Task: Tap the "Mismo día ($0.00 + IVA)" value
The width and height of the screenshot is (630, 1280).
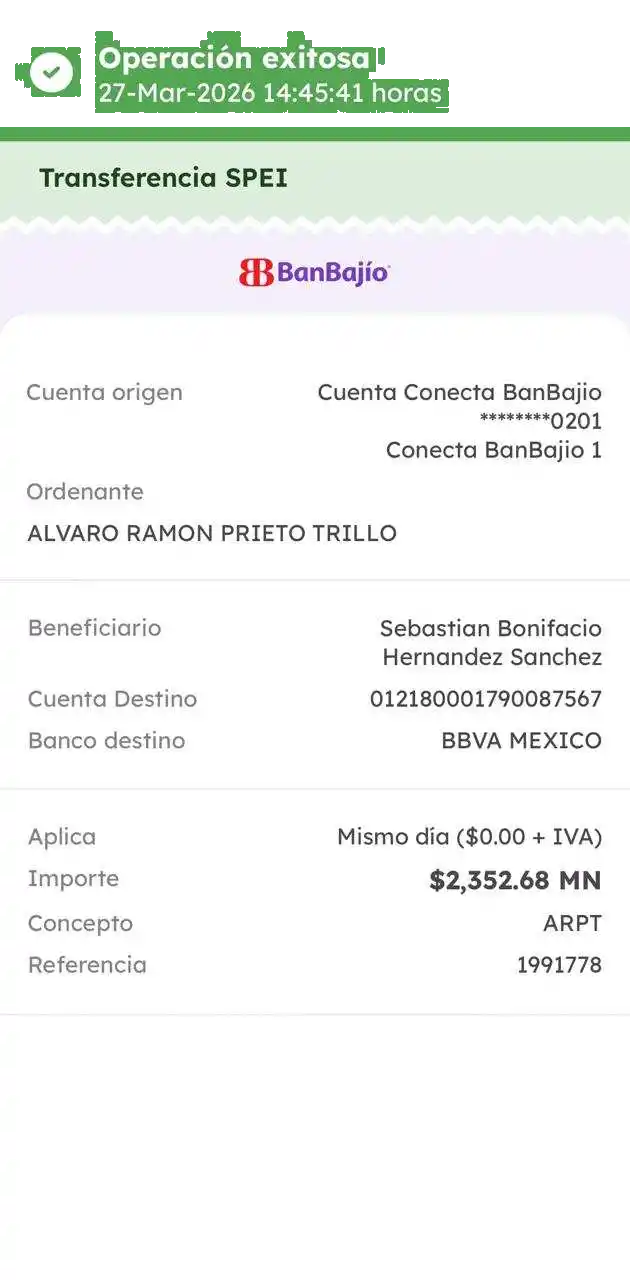Action: click(x=469, y=837)
